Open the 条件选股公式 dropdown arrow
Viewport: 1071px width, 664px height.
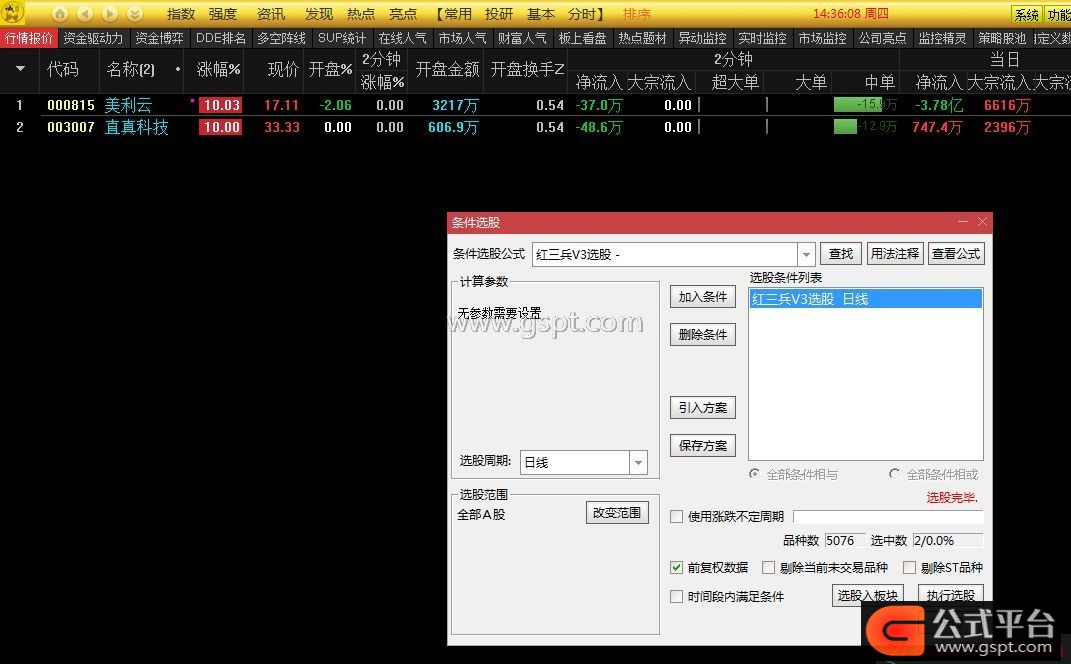pos(806,254)
